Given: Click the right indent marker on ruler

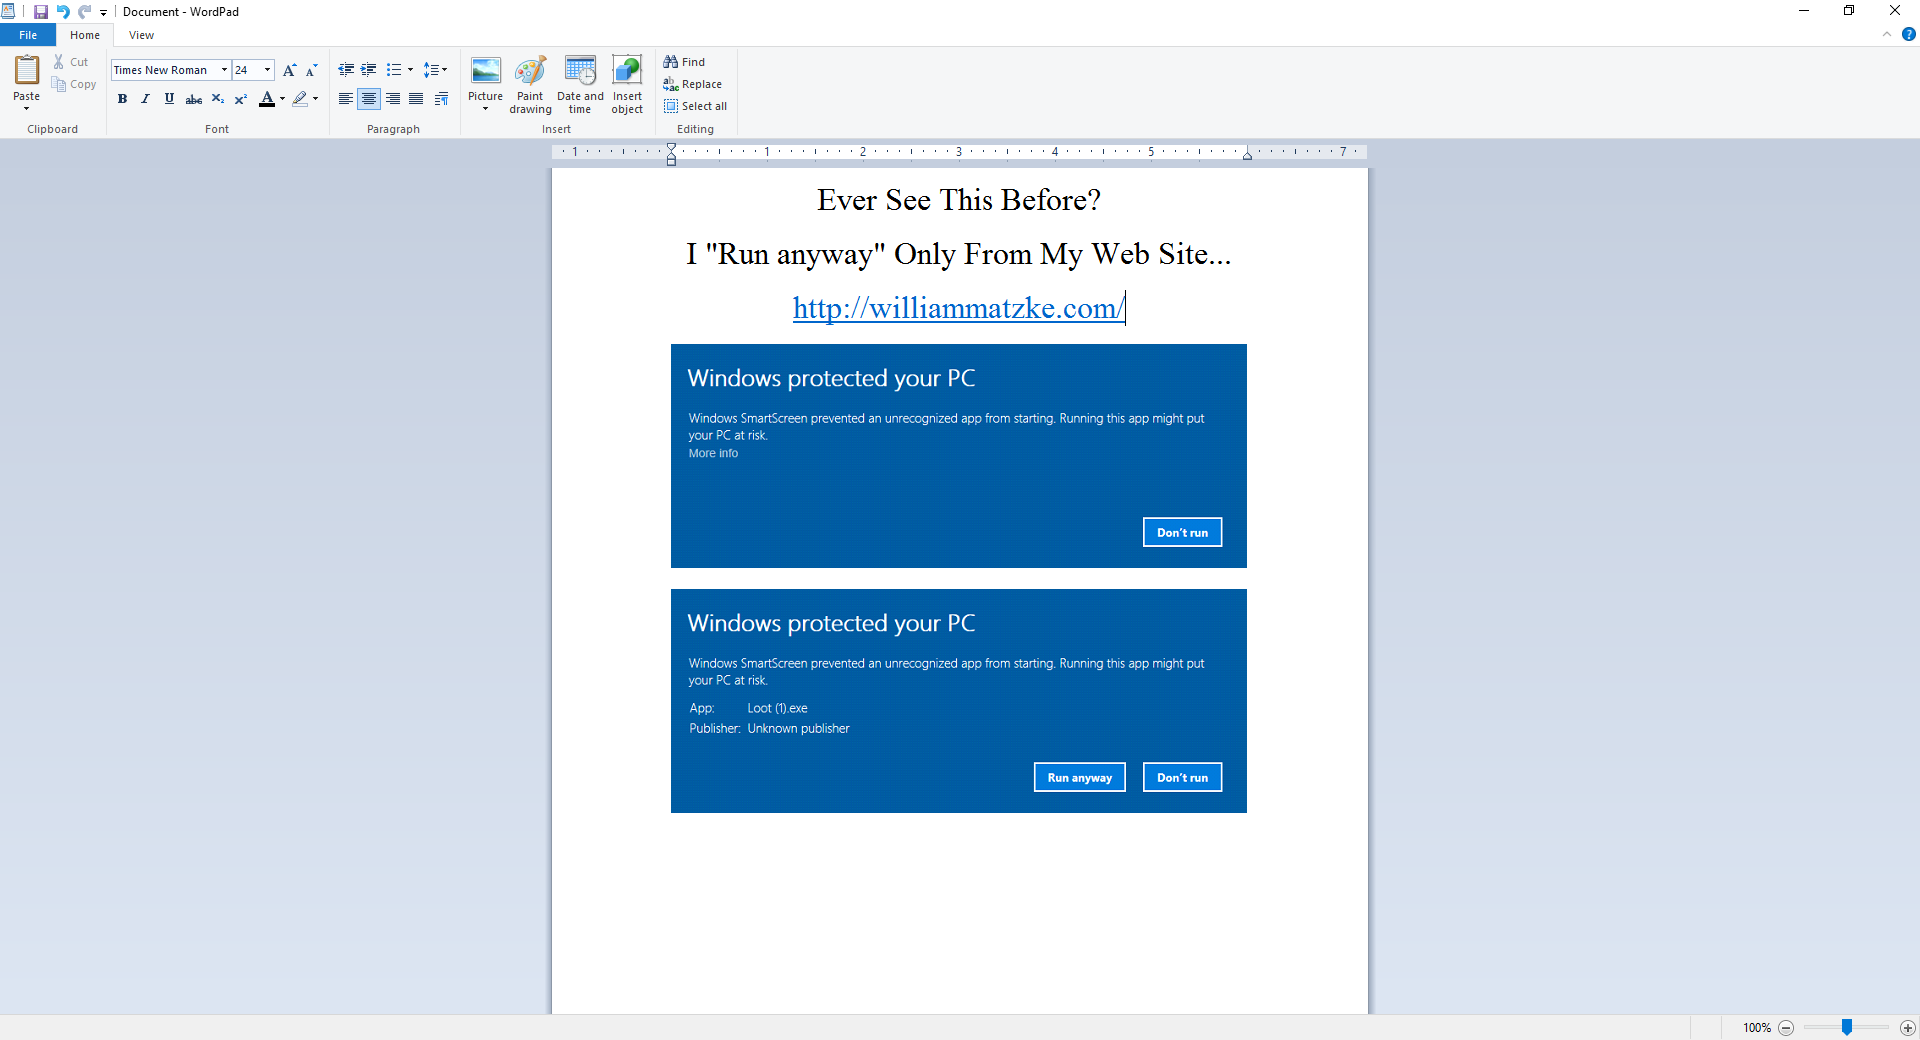Looking at the screenshot, I should pos(1247,156).
